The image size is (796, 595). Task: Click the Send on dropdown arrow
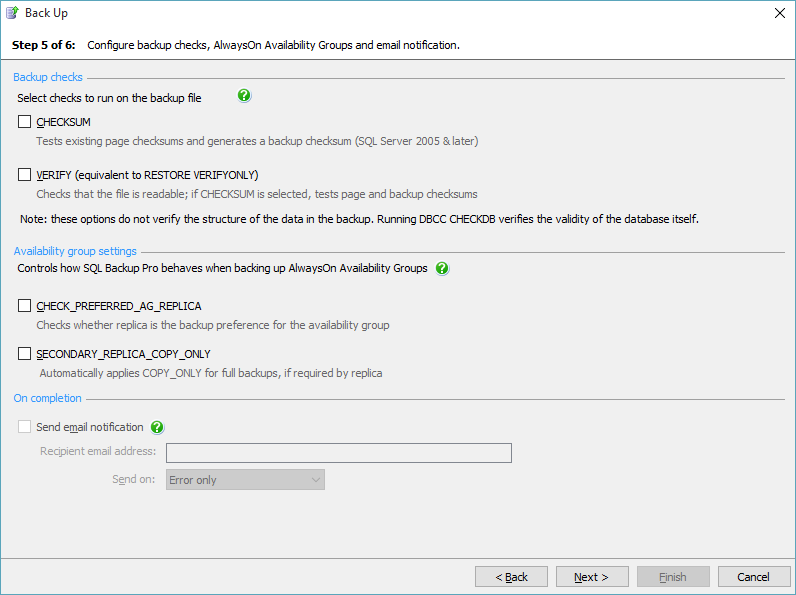click(316, 480)
